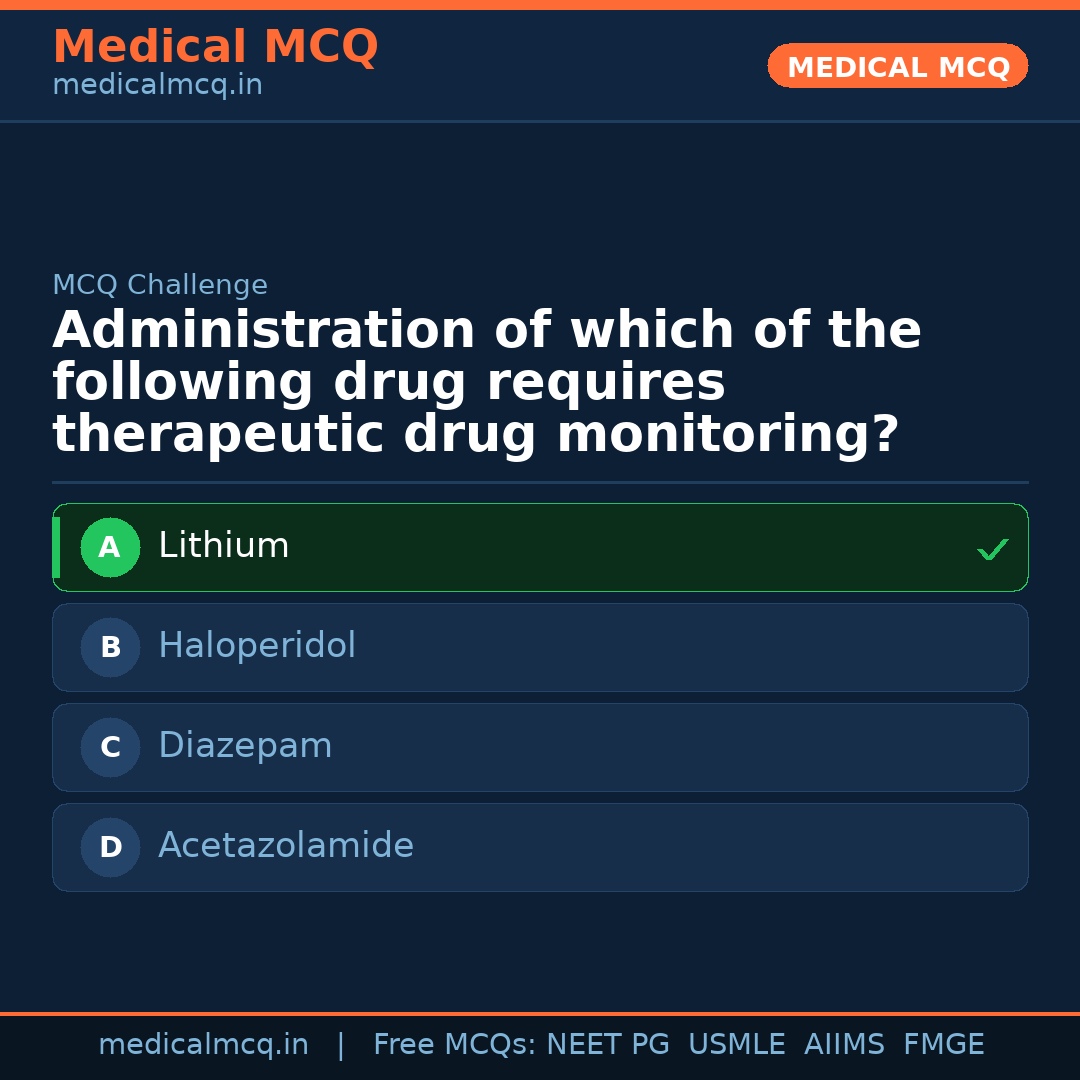
Task: Click FMGE in the footer
Action: [943, 1045]
